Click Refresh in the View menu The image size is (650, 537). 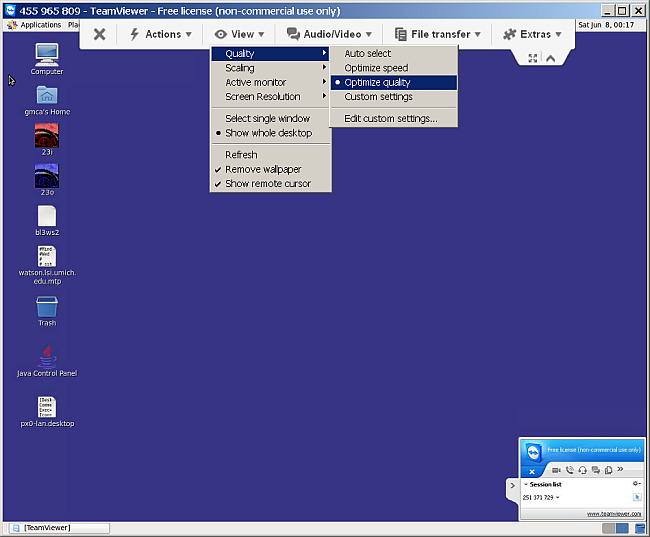click(270, 155)
